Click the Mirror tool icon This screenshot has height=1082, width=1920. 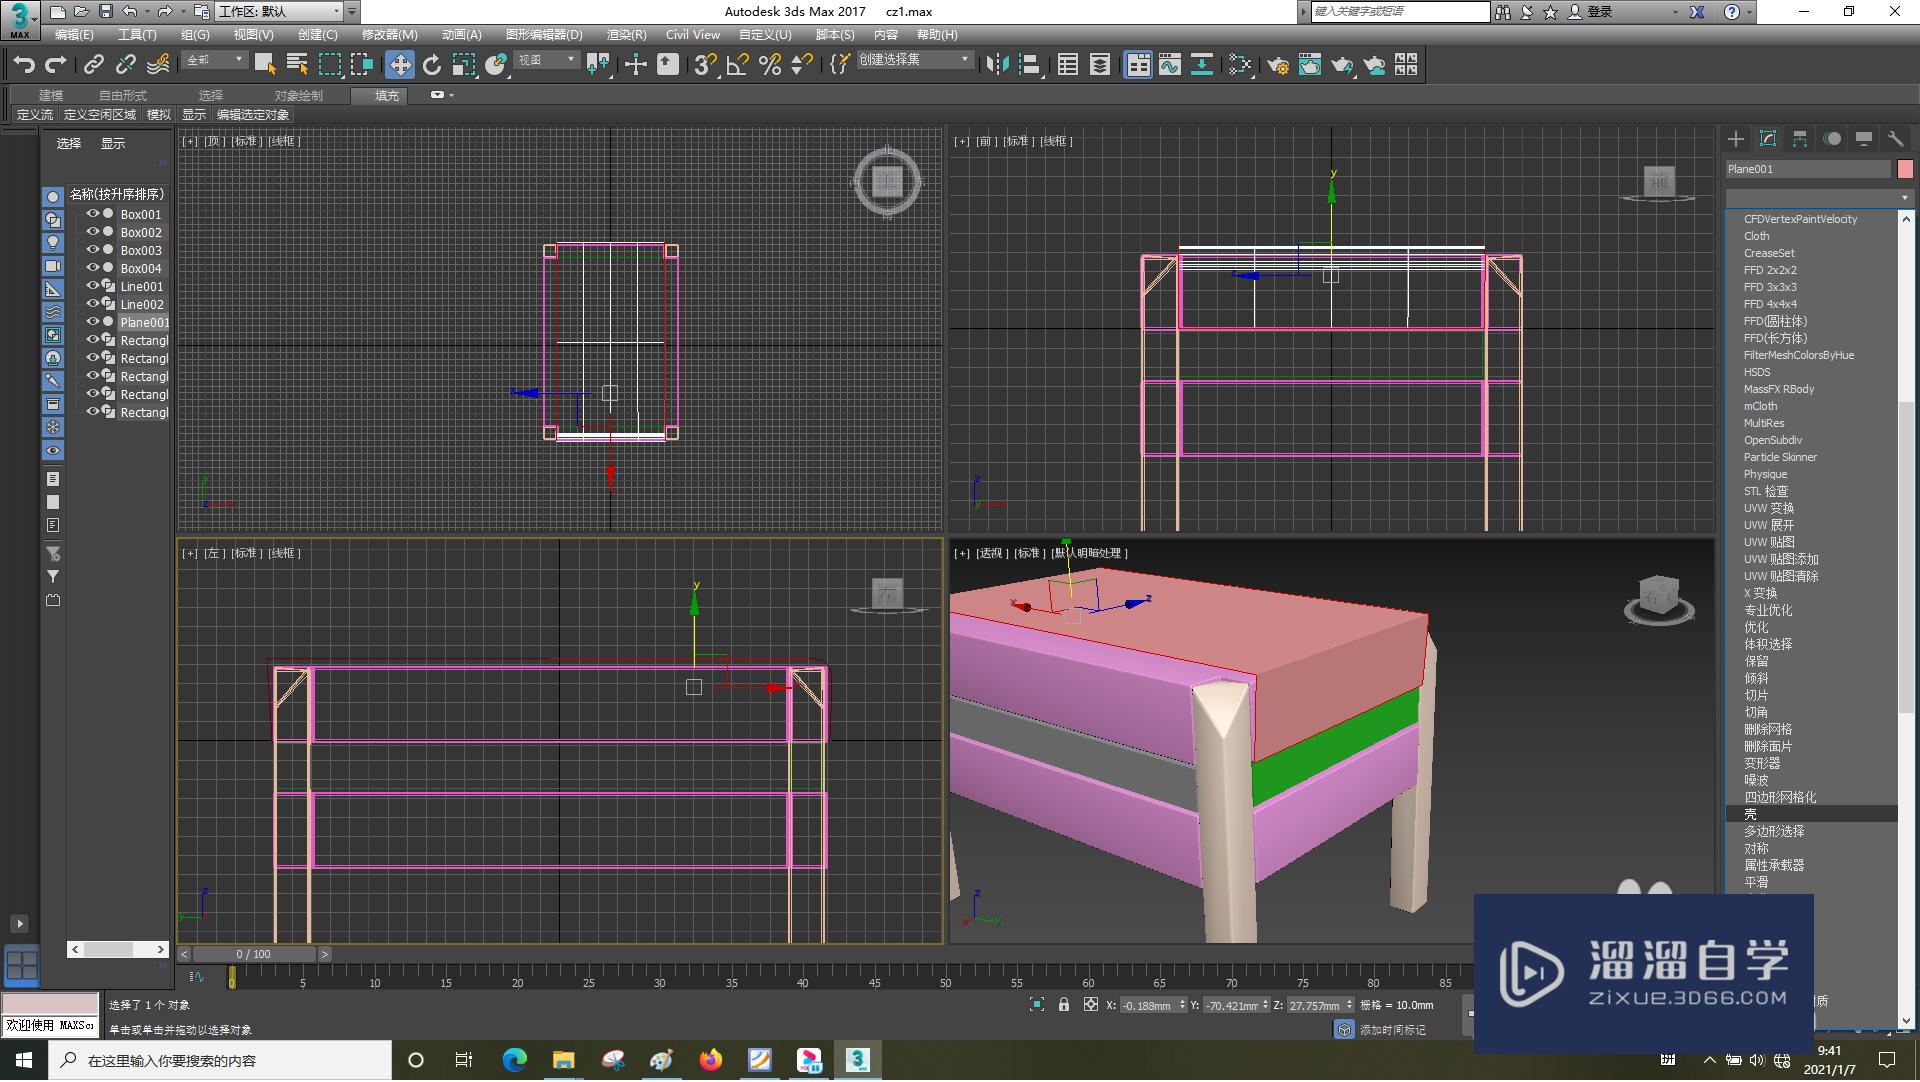coord(997,65)
